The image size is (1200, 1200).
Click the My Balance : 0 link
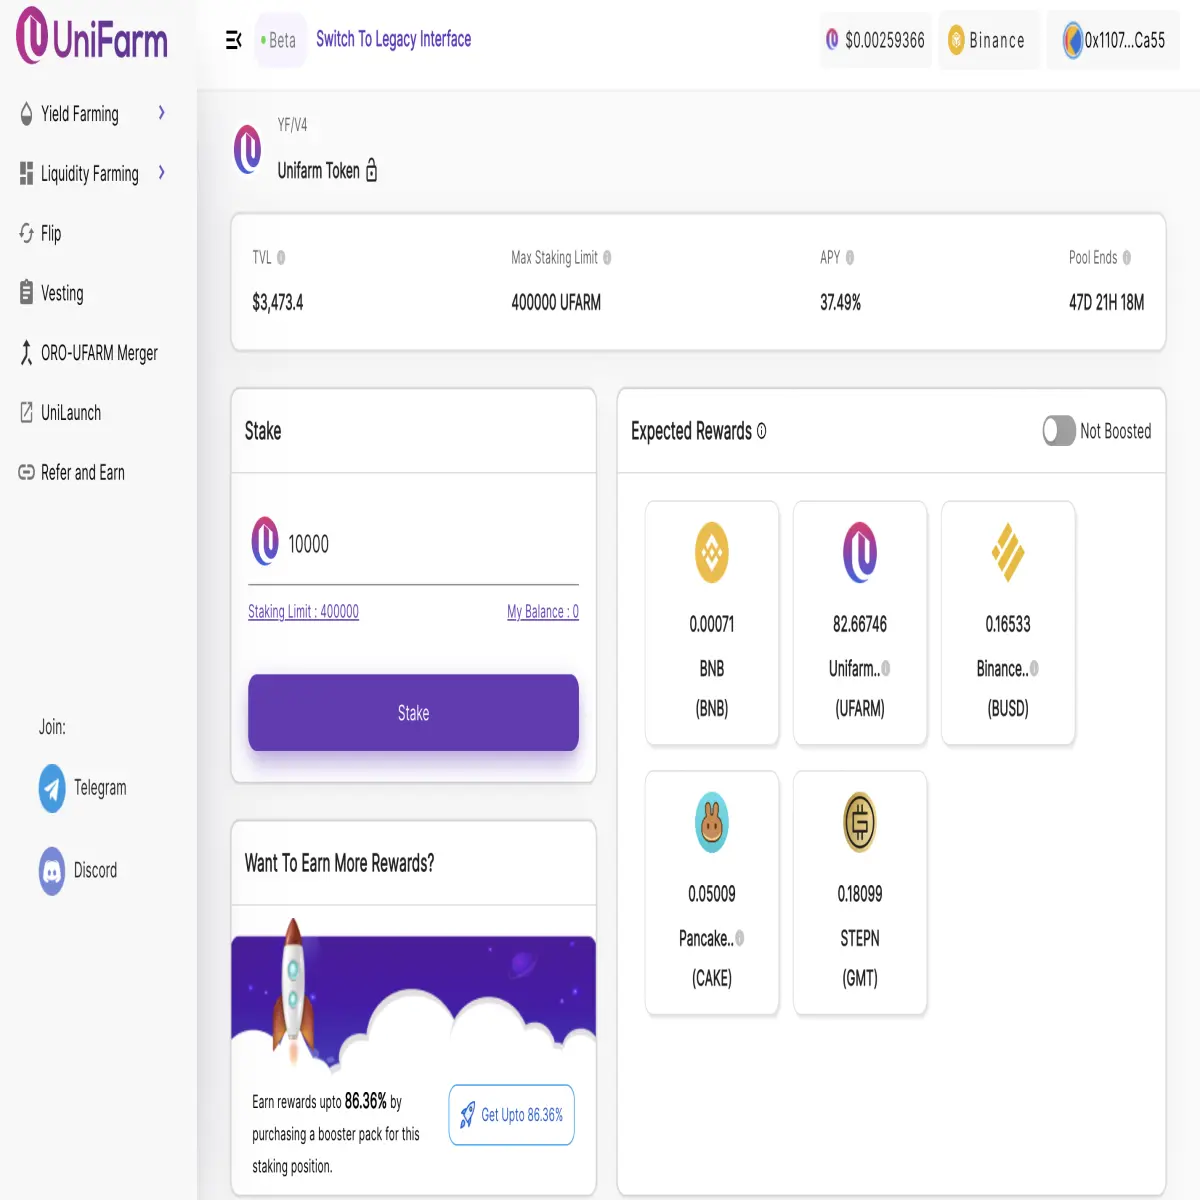click(x=543, y=611)
